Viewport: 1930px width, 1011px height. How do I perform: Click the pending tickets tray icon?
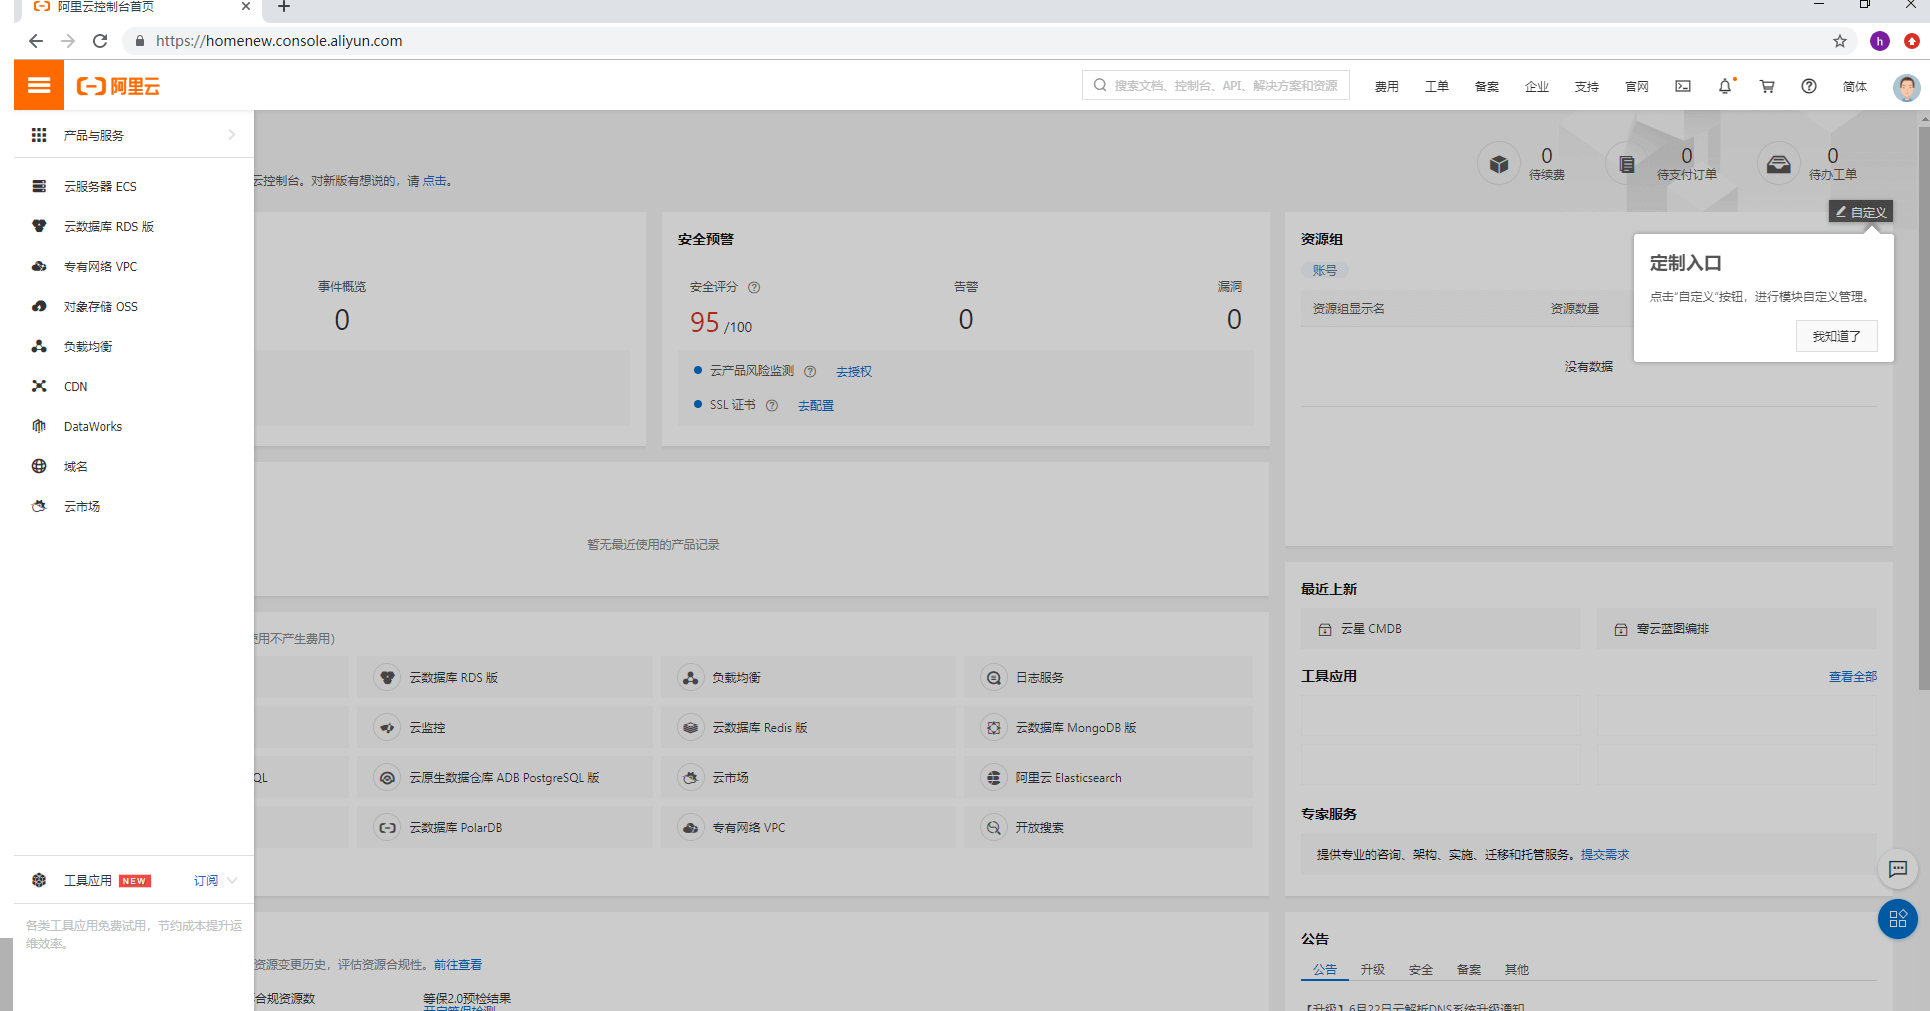click(x=1779, y=163)
